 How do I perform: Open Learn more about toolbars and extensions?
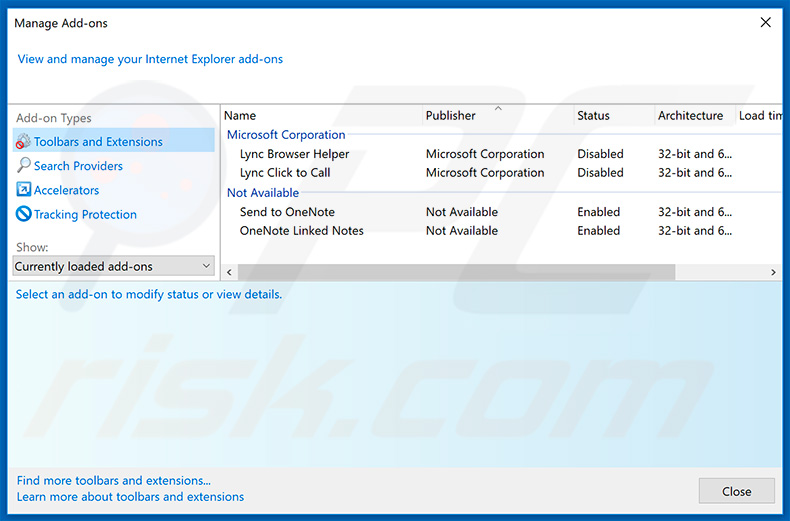(130, 497)
